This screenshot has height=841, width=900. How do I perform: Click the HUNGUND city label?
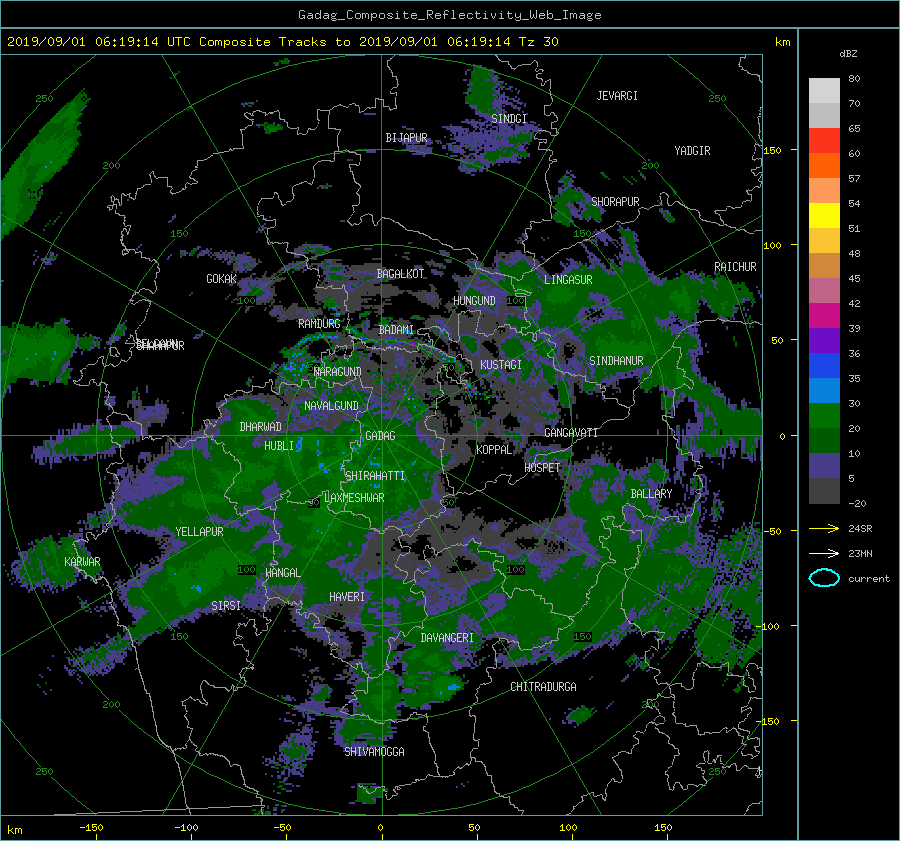click(x=474, y=300)
